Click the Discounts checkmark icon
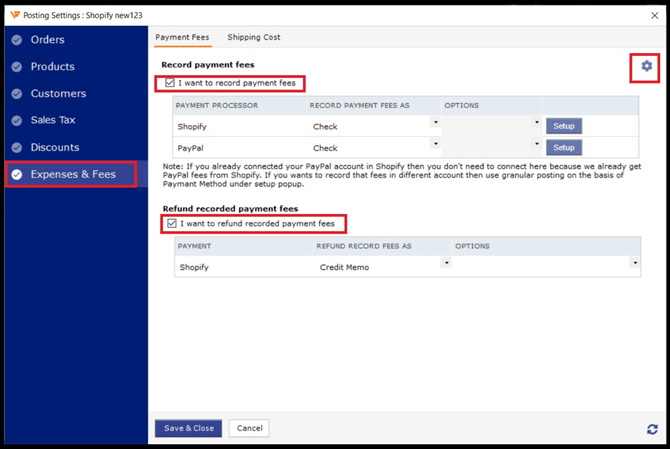Viewport: 670px width, 449px height. tap(17, 147)
